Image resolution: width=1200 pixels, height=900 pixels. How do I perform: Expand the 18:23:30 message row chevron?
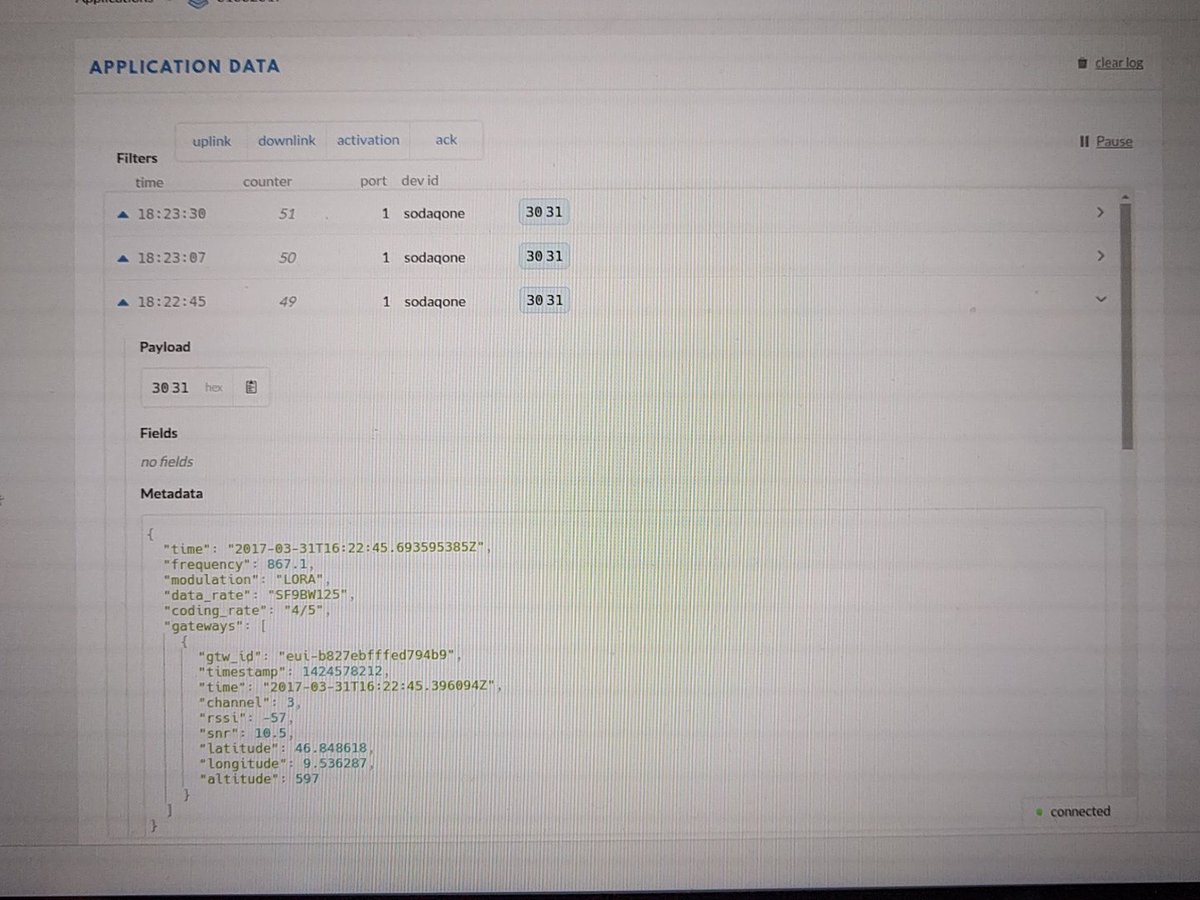coord(1100,212)
